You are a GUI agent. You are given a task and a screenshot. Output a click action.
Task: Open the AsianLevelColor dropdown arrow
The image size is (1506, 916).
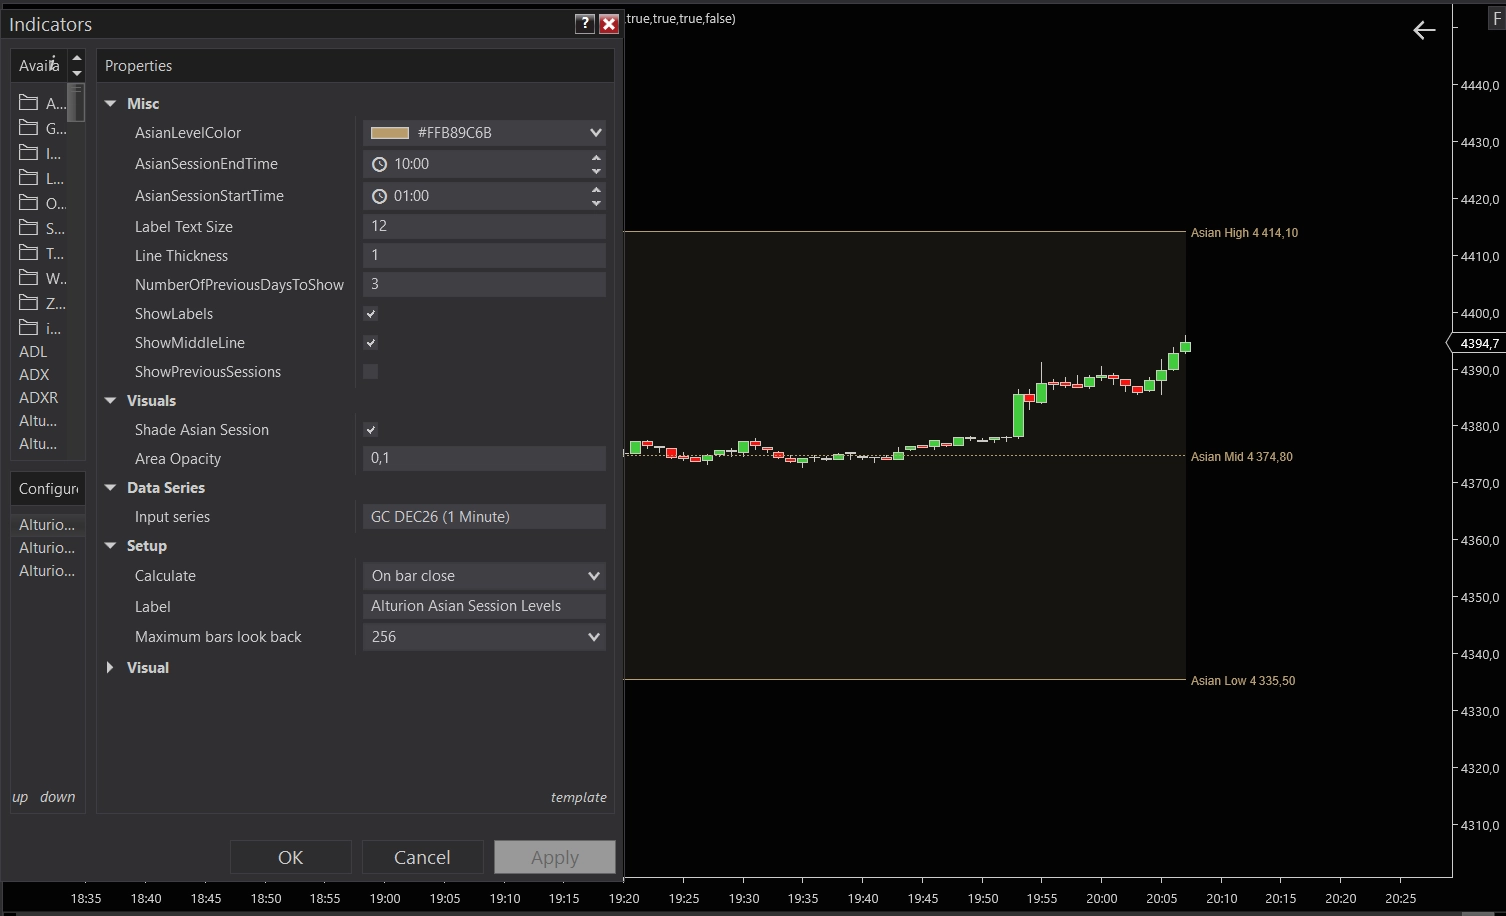tap(595, 133)
